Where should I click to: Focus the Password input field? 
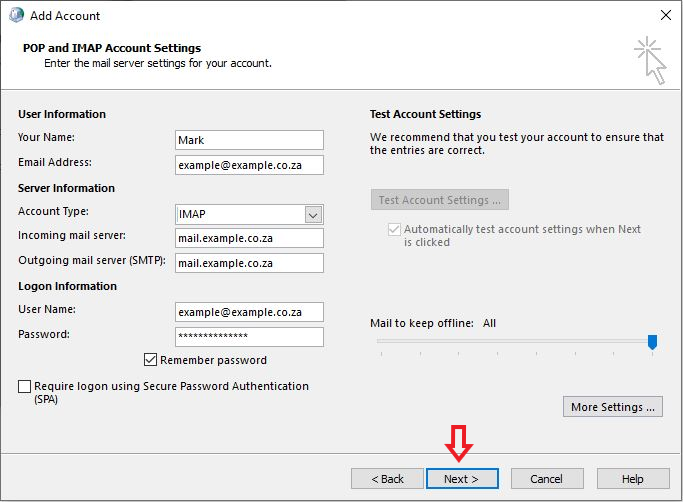pos(249,337)
